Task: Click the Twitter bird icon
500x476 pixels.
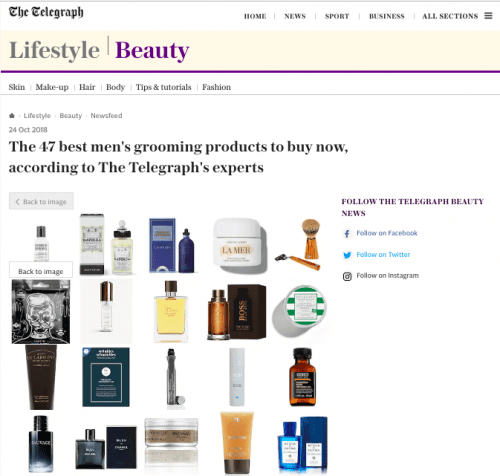Action: [x=347, y=255]
